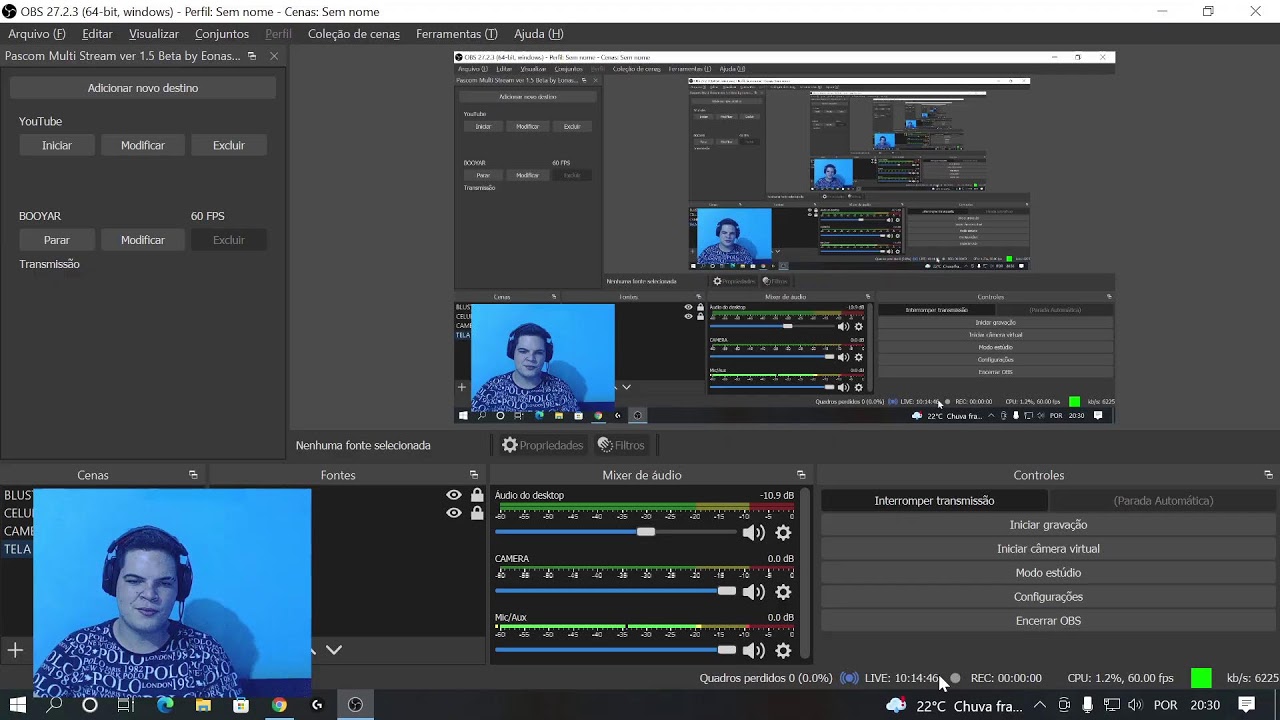The width and height of the screenshot is (1280, 720).
Task: Adjust the Mic/Aux volume slider
Action: (x=727, y=650)
